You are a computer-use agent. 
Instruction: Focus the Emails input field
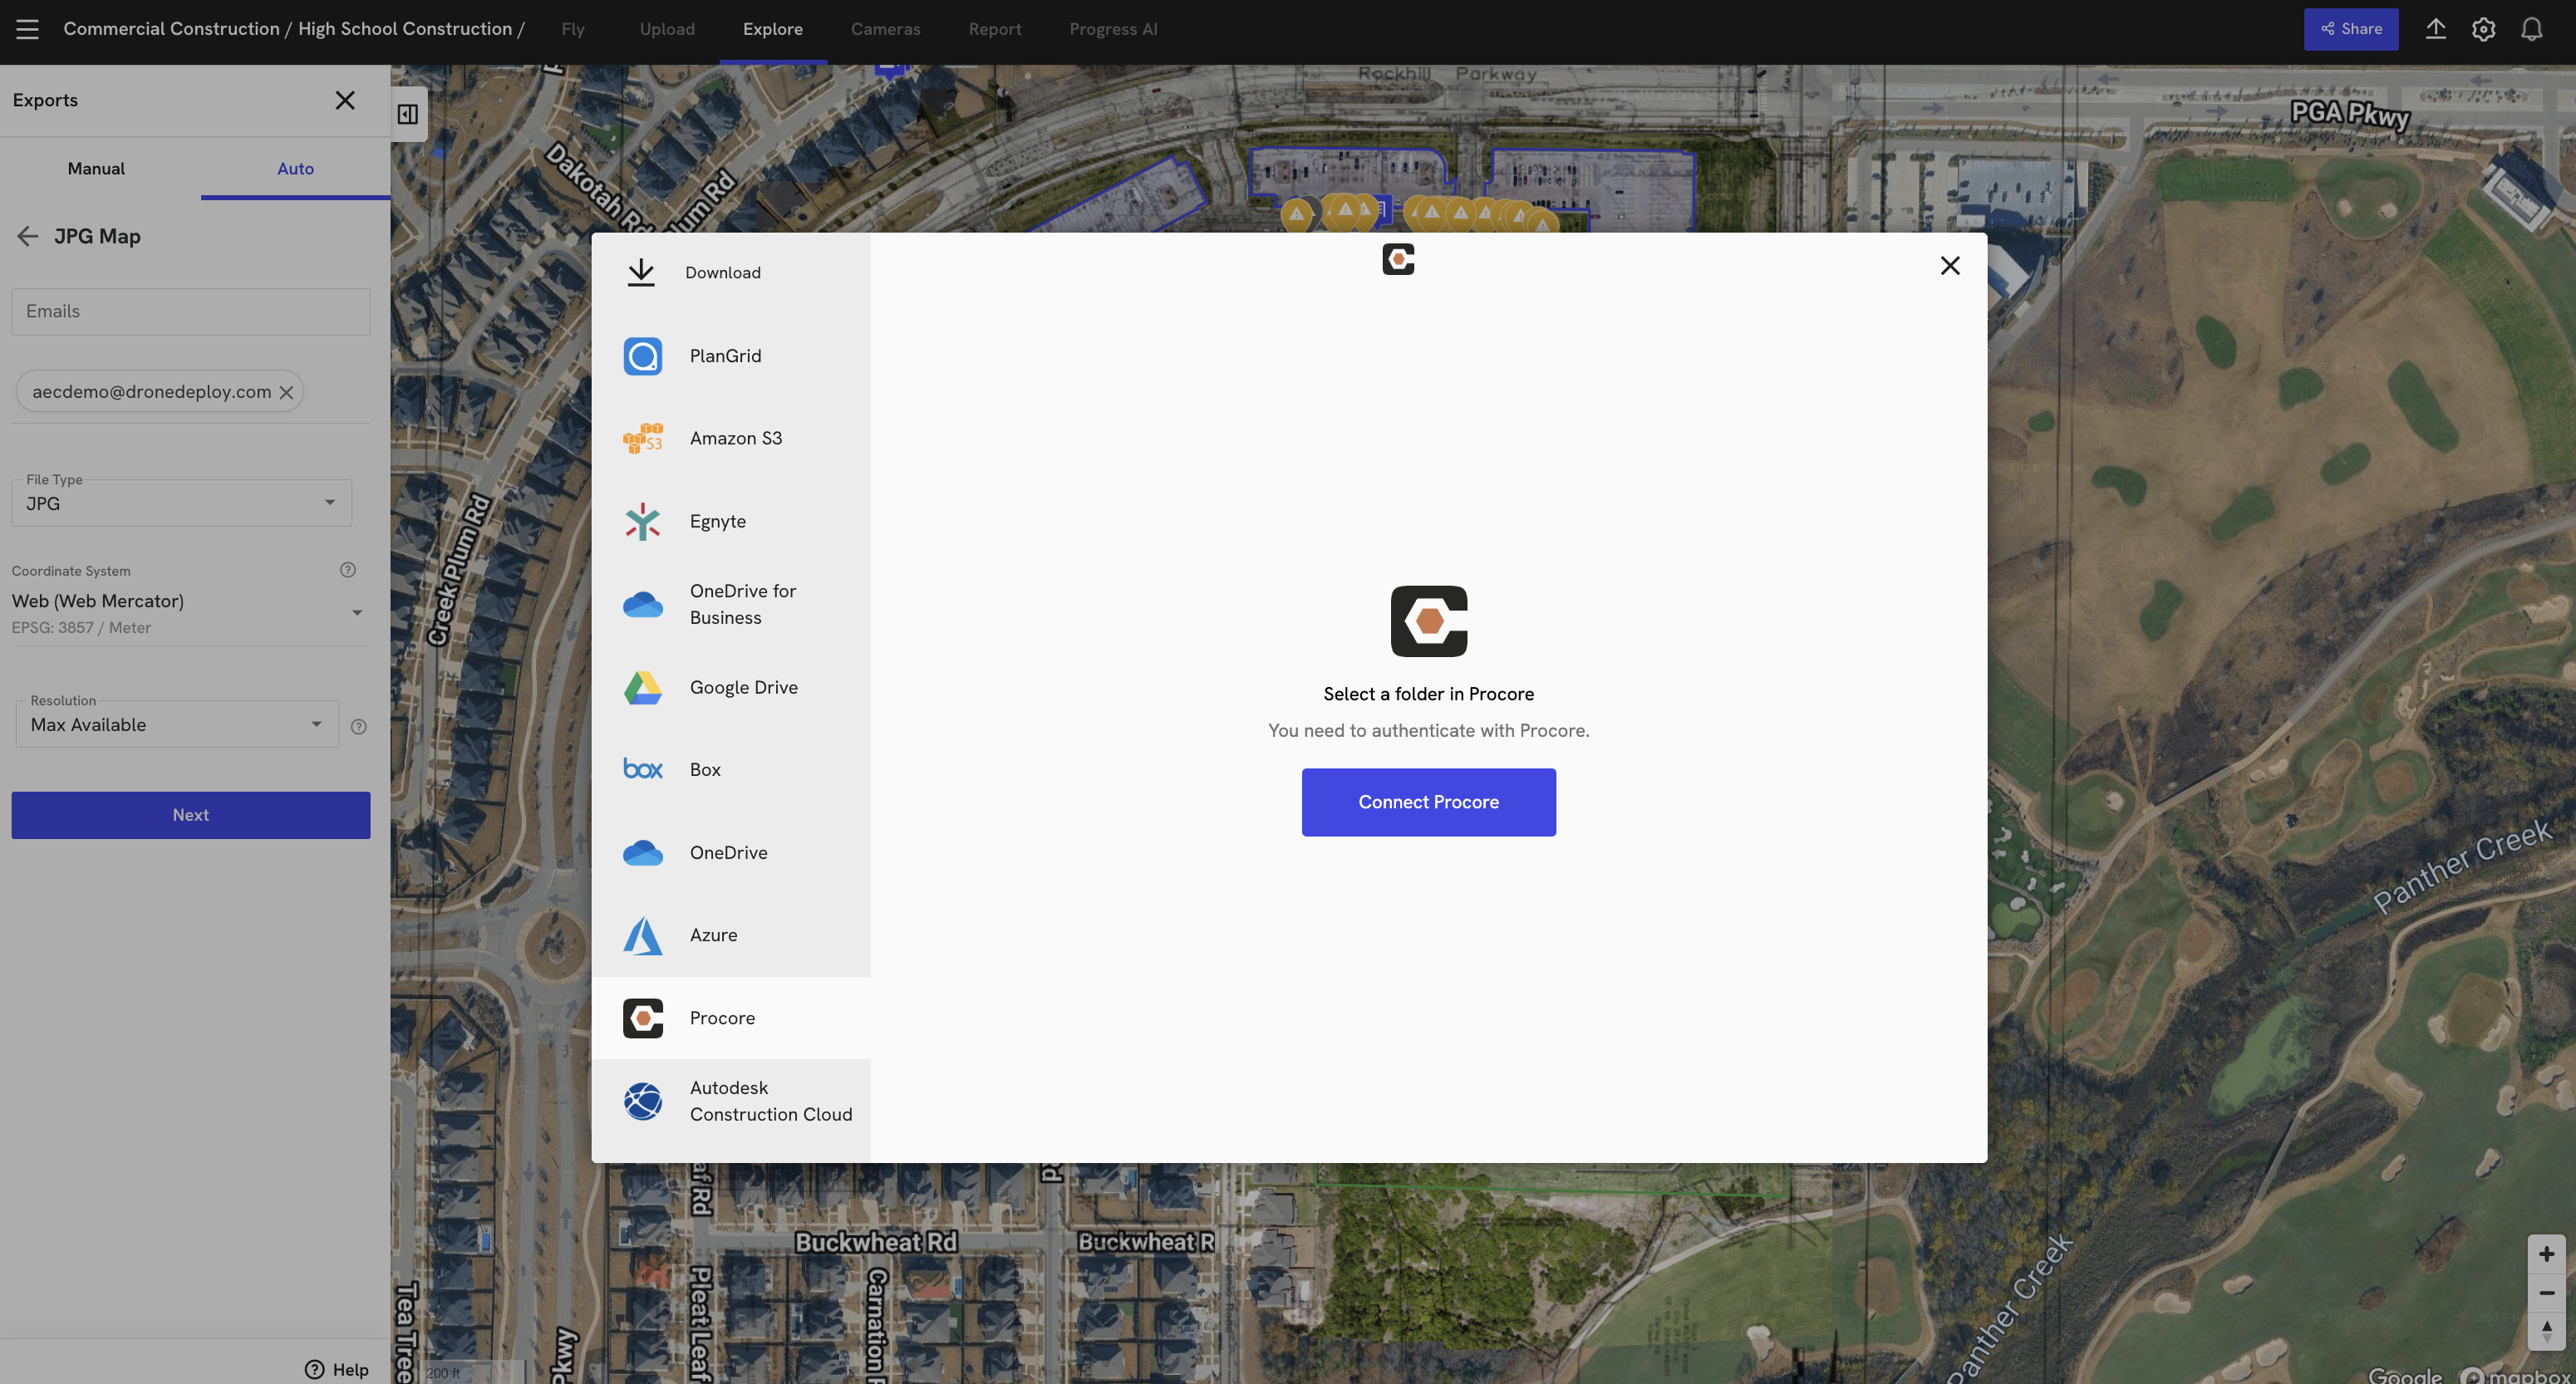point(190,311)
